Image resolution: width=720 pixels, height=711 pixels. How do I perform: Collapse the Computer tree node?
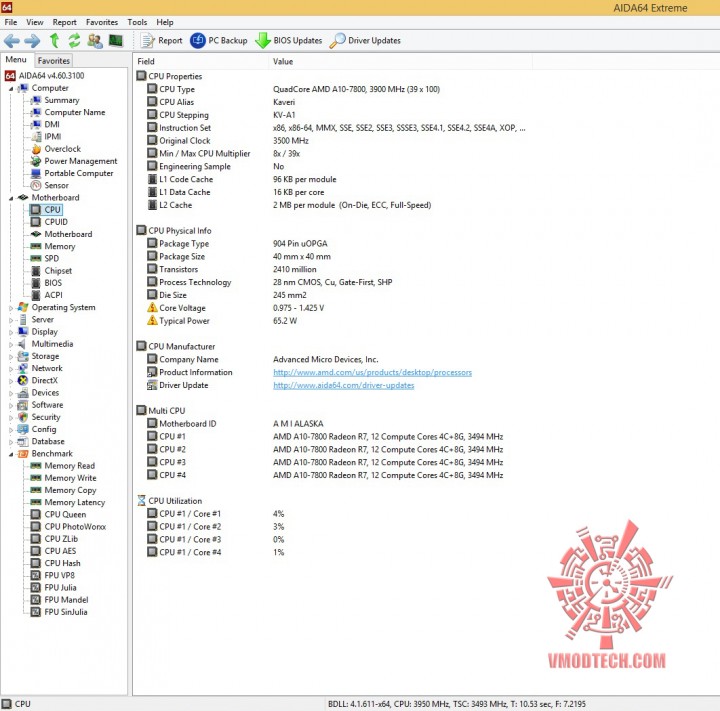pyautogui.click(x=11, y=88)
